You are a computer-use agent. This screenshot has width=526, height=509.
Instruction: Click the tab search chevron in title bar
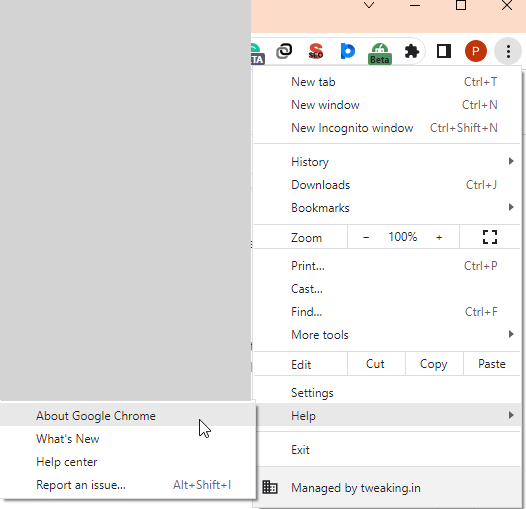pos(369,5)
